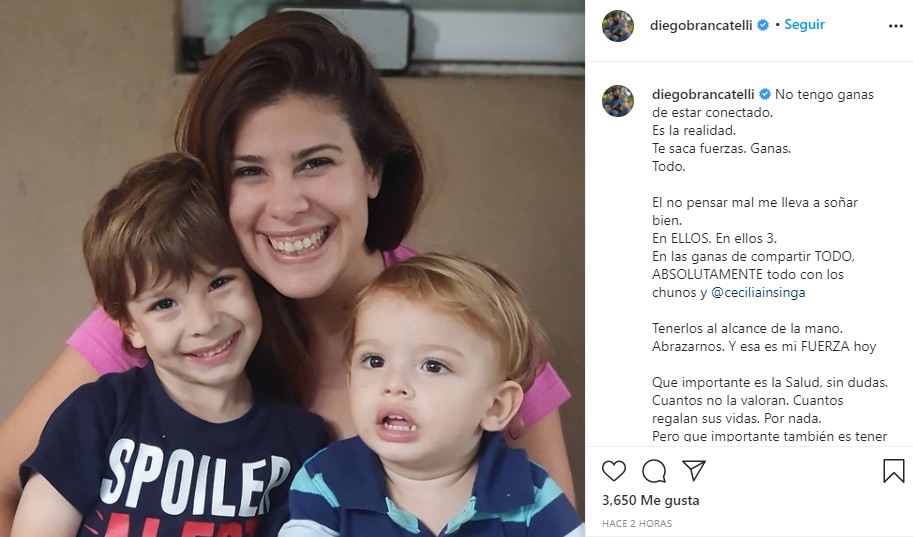Open comments via the speech bubble icon
This screenshot has width=913, height=537.
click(654, 471)
